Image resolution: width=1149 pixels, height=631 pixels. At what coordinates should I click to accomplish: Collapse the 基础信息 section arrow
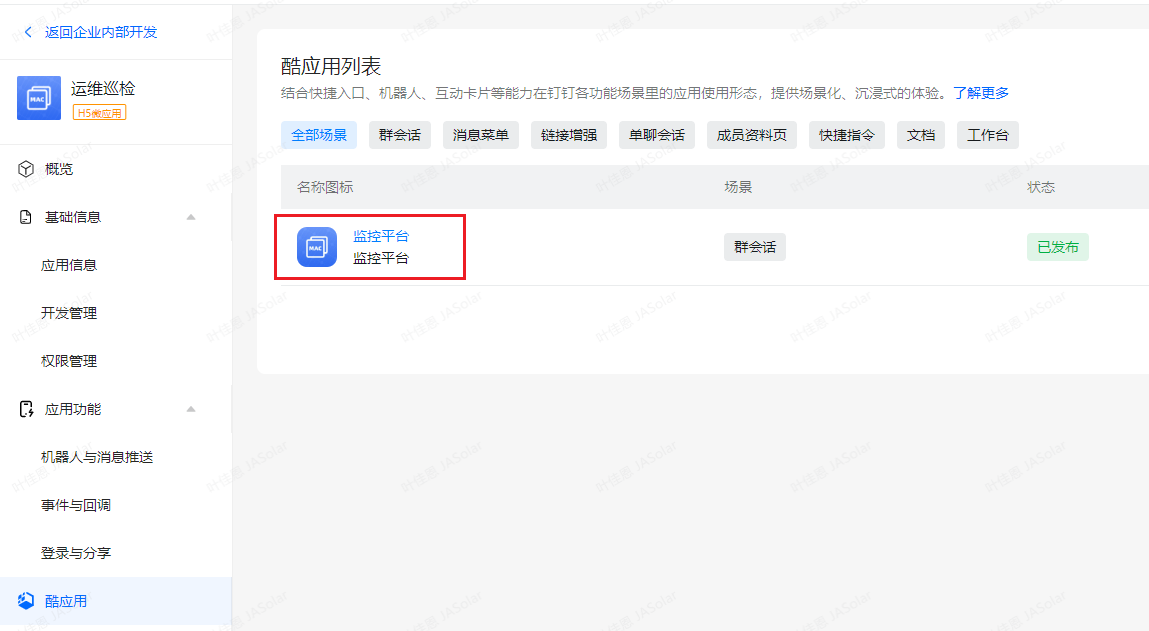click(x=191, y=217)
